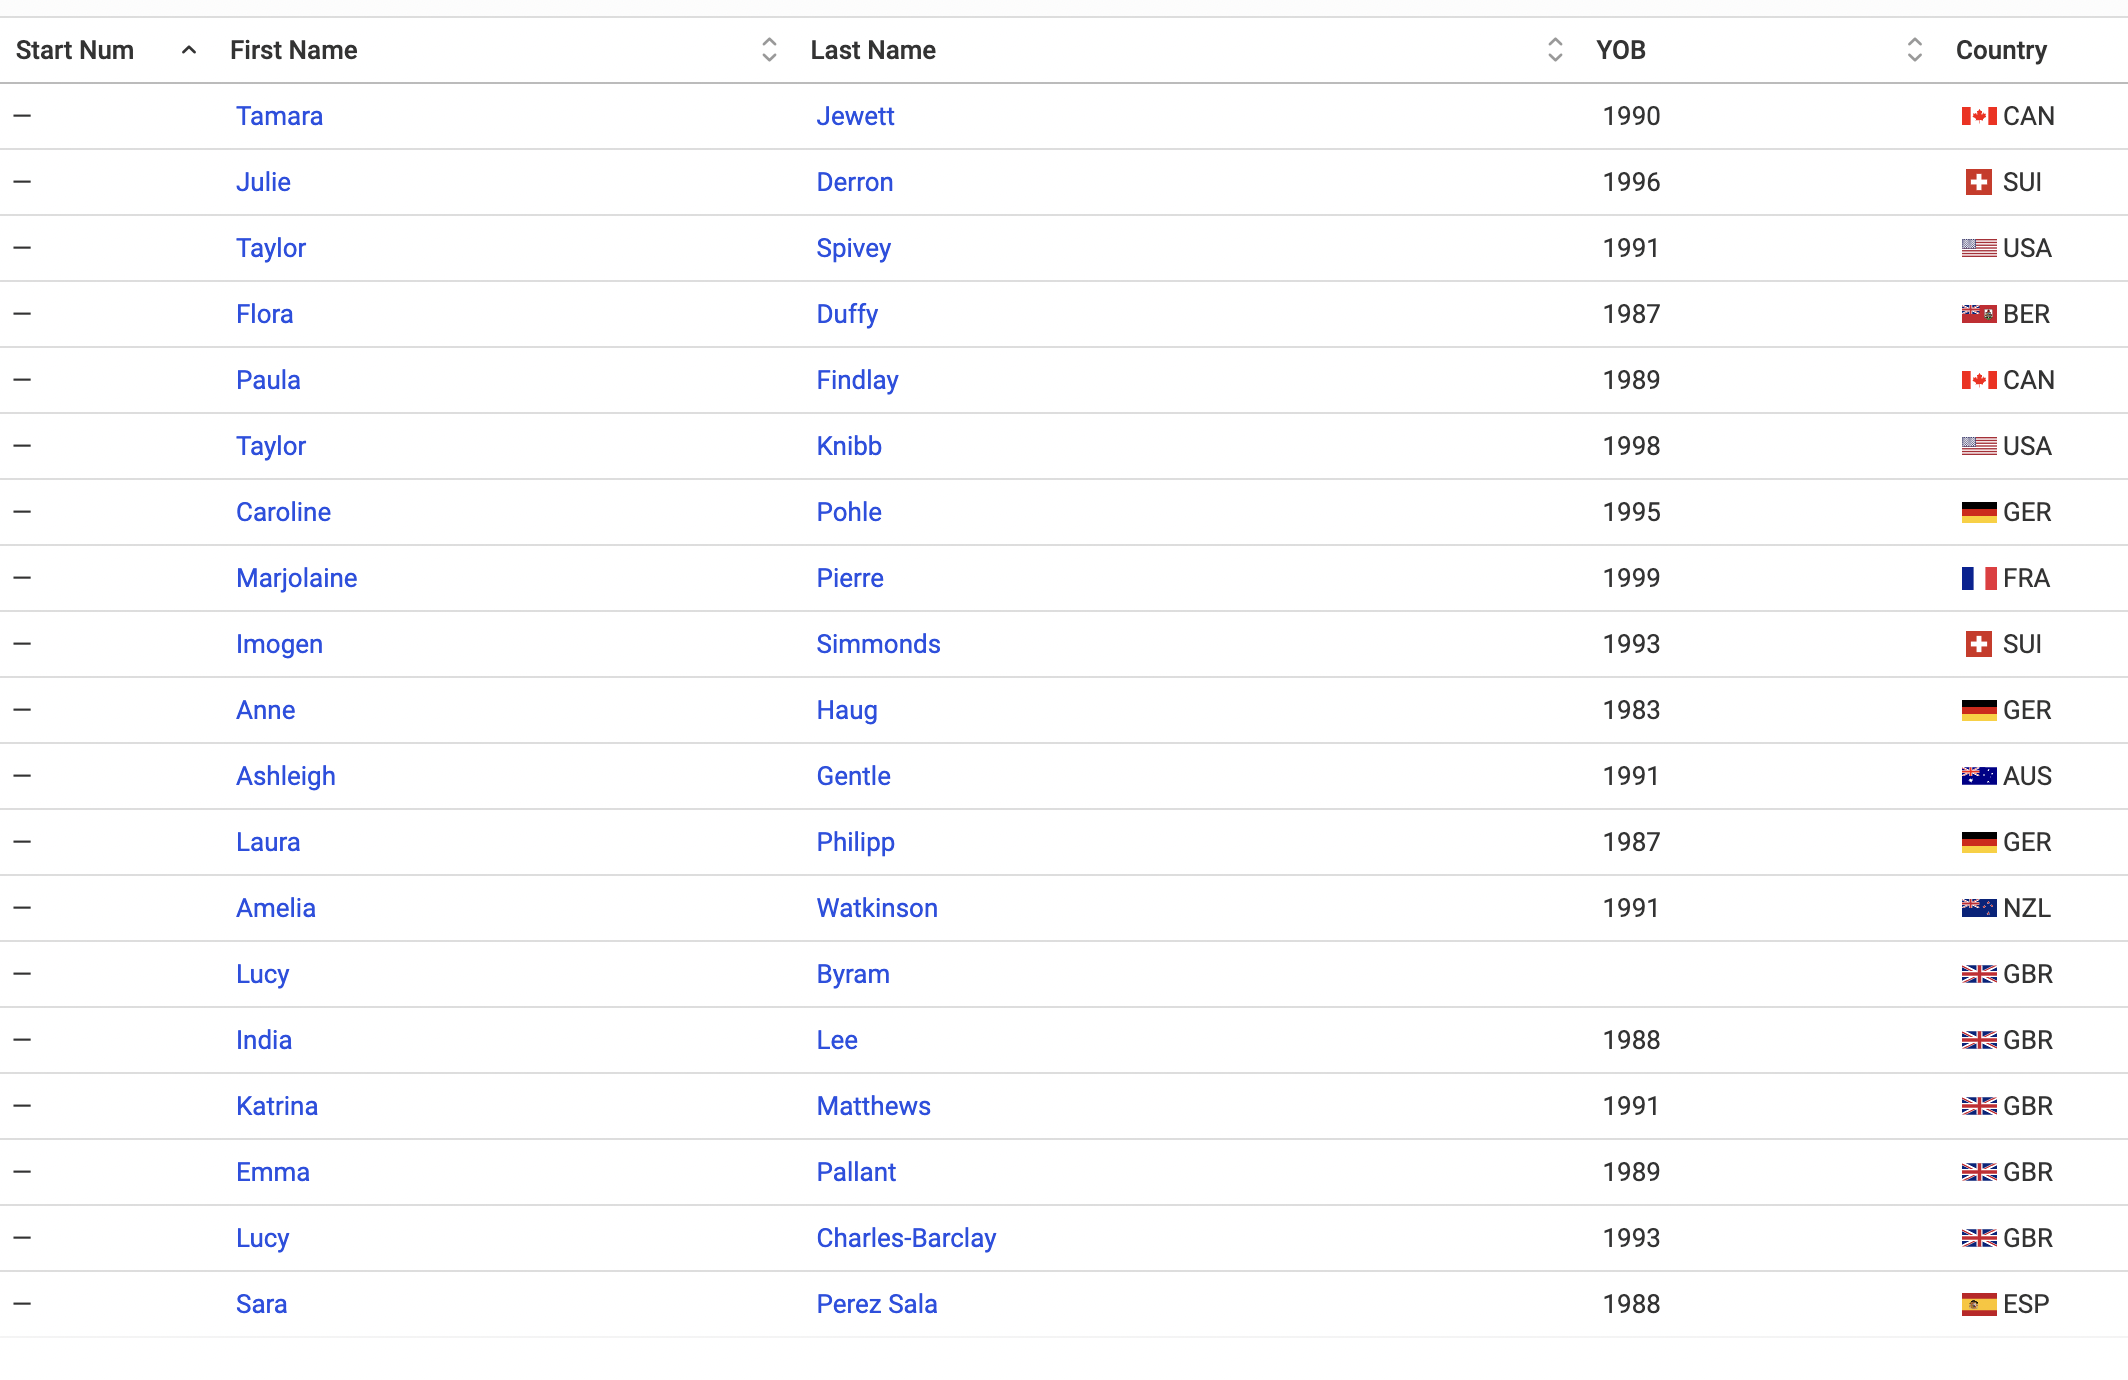Open the Spivey athlete link
The height and width of the screenshot is (1380, 2128).
[x=853, y=249]
